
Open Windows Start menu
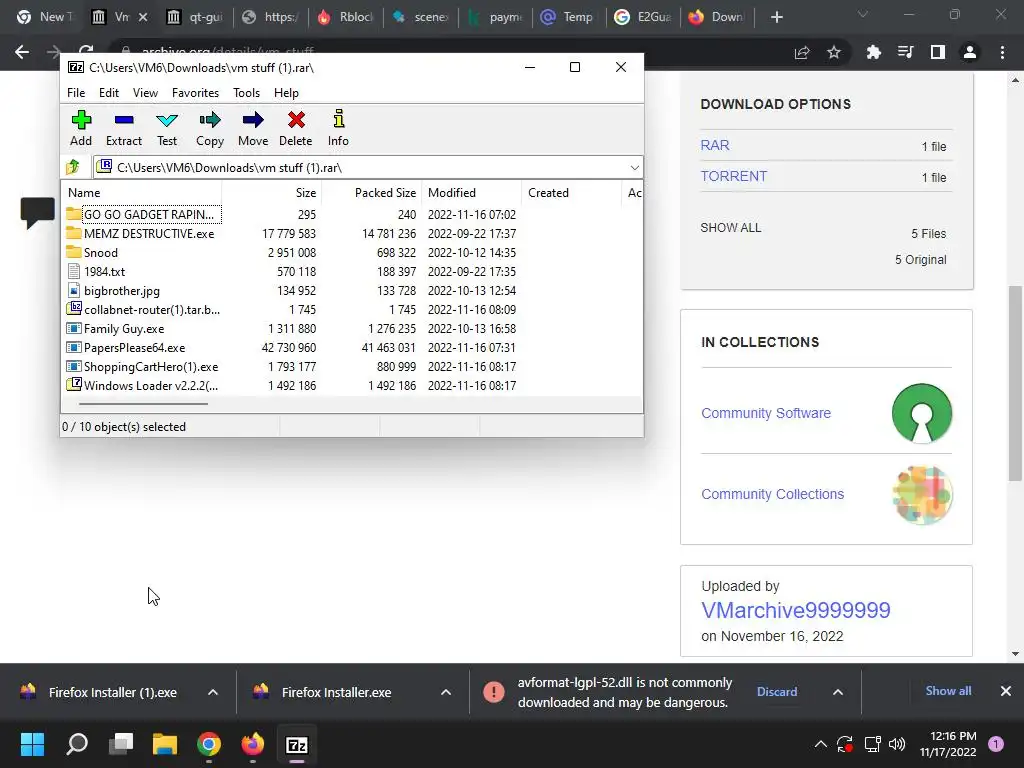click(32, 744)
